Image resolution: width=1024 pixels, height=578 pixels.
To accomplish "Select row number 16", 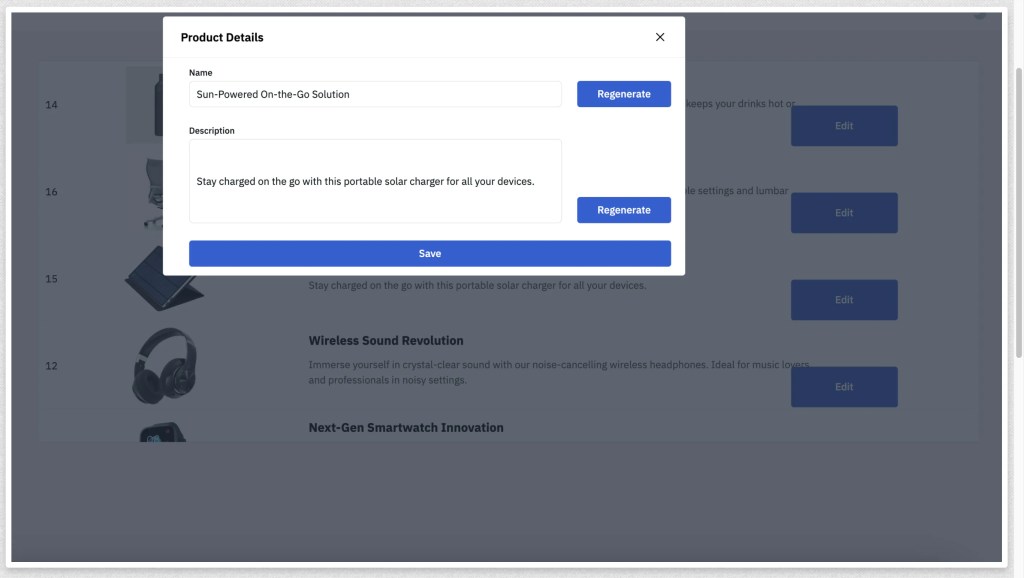I will click(x=52, y=191).
